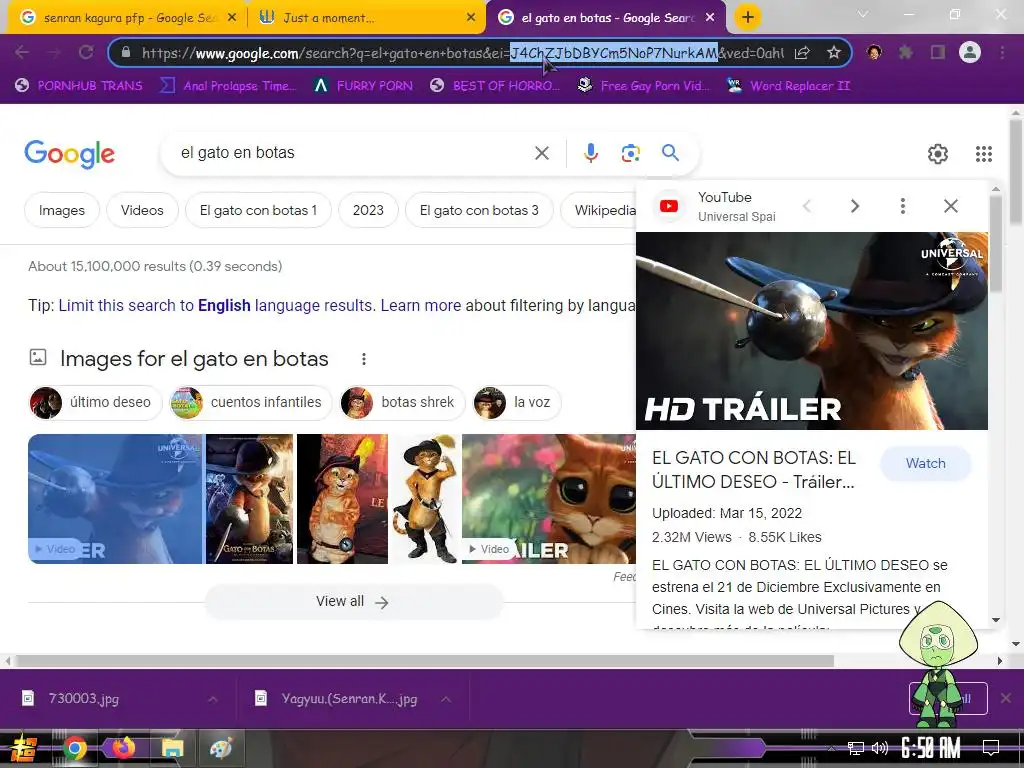Open the Chrome three-dot menu

[x=1002, y=52]
